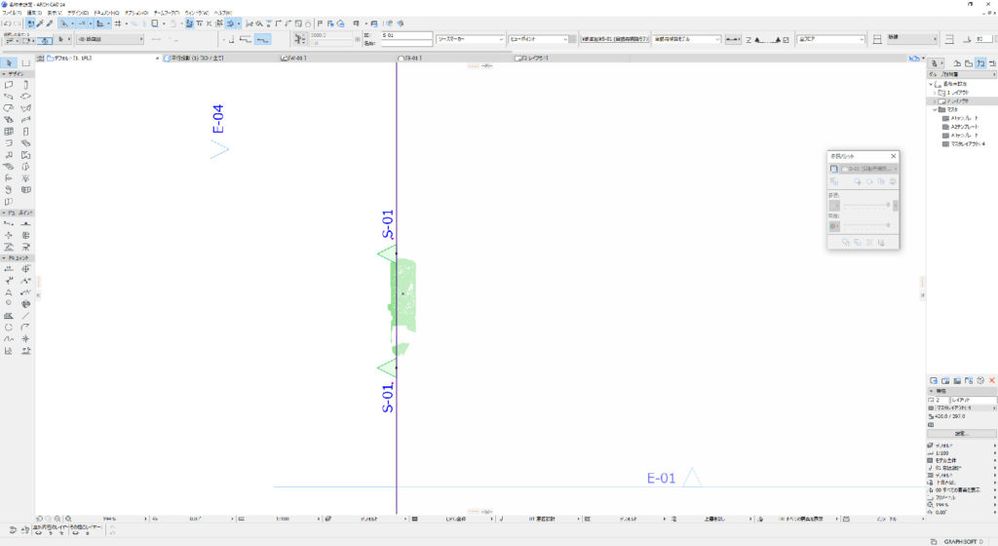998x546 pixels.
Task: Select the Elevation viewpoint tool
Action: (25, 224)
